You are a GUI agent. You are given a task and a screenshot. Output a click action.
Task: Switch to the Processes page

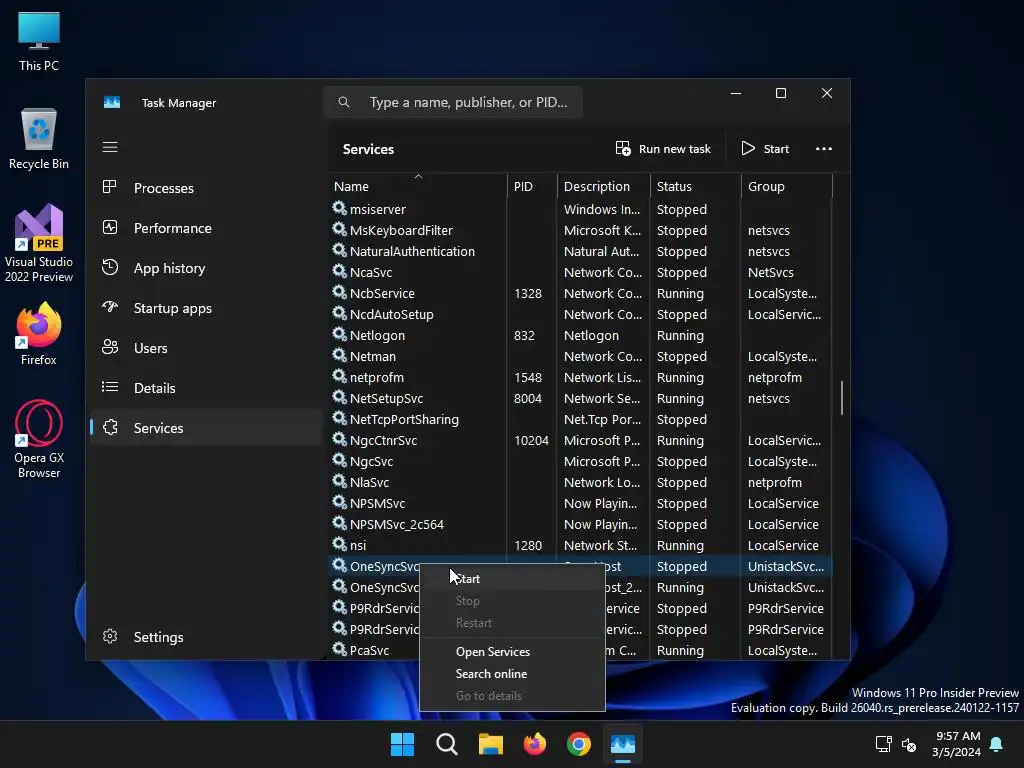coord(205,188)
